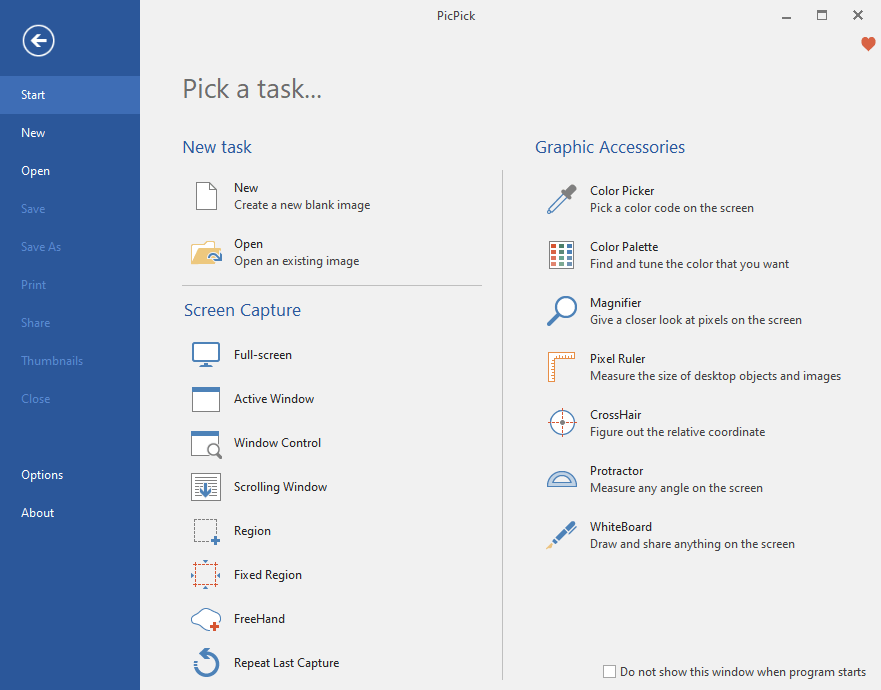This screenshot has width=881, height=690.
Task: Click the red heart icon
Action: tap(868, 44)
